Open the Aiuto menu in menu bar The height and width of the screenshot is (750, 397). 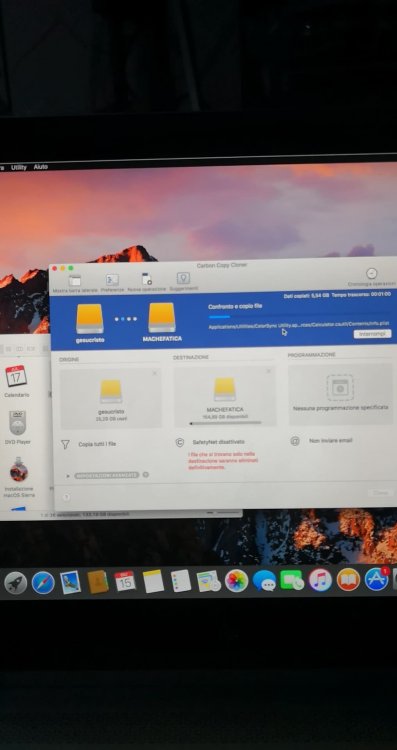41,167
